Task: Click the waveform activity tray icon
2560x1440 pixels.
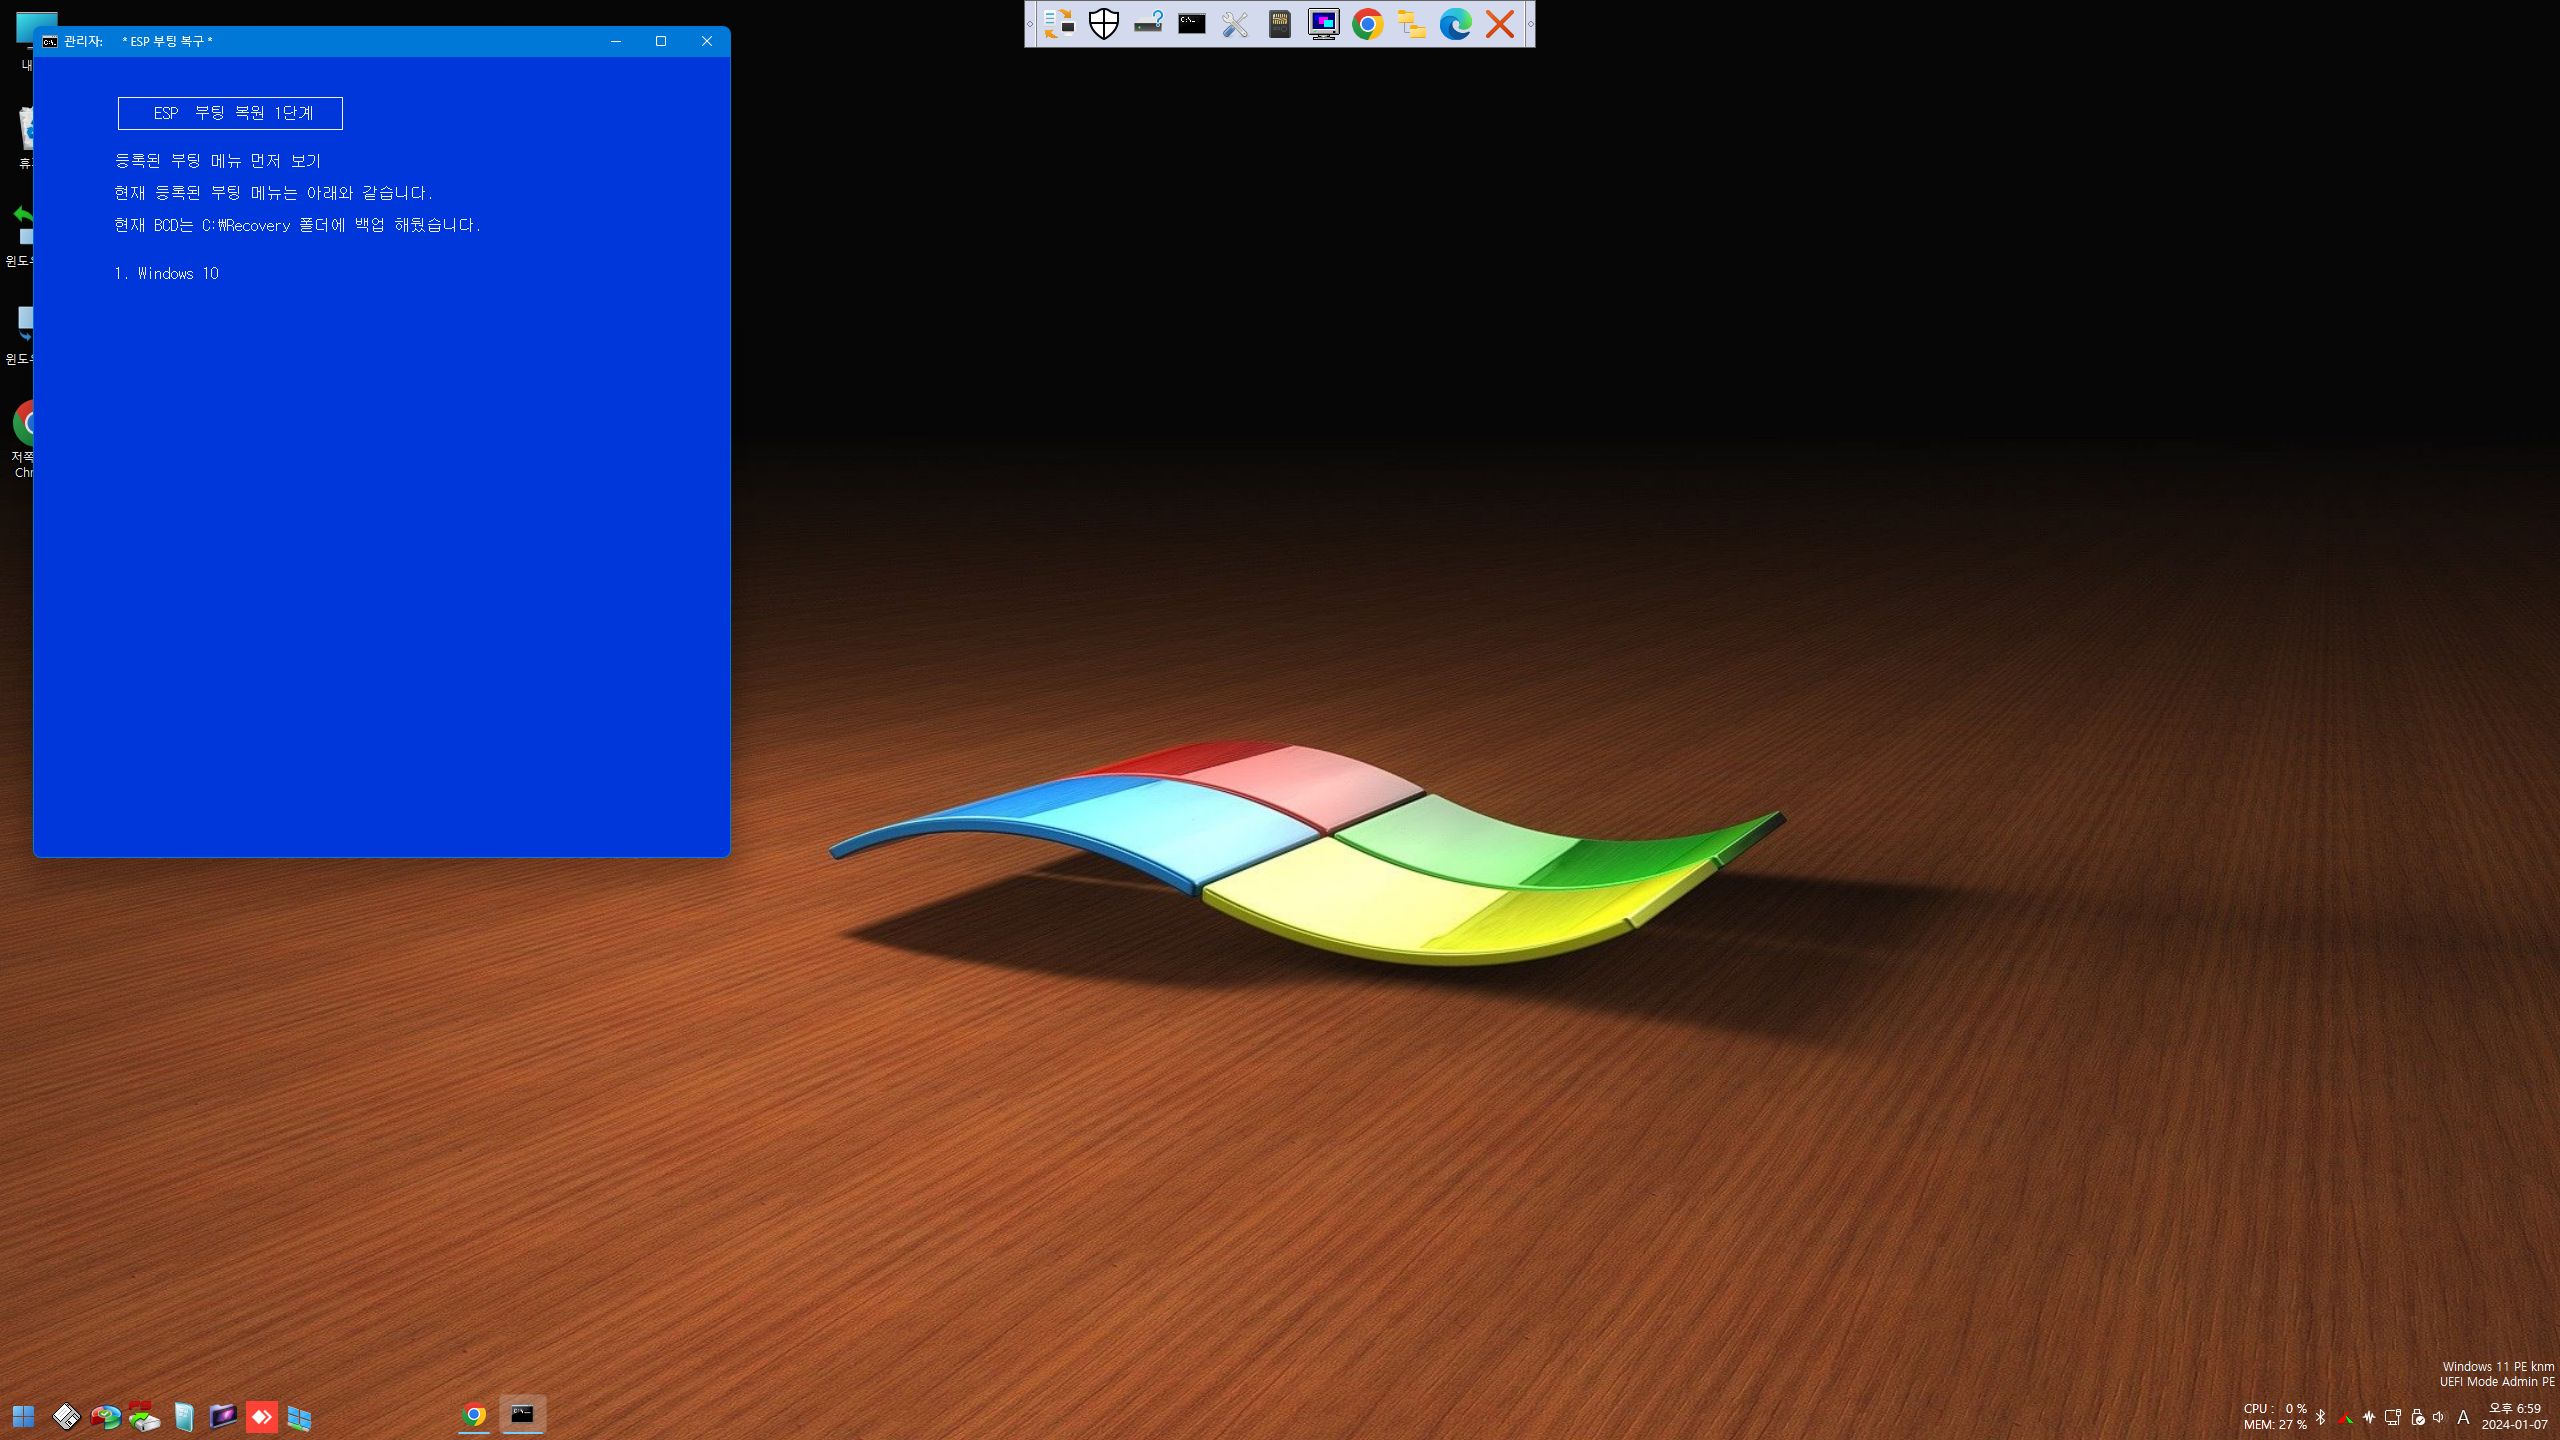Action: tap(2369, 1417)
